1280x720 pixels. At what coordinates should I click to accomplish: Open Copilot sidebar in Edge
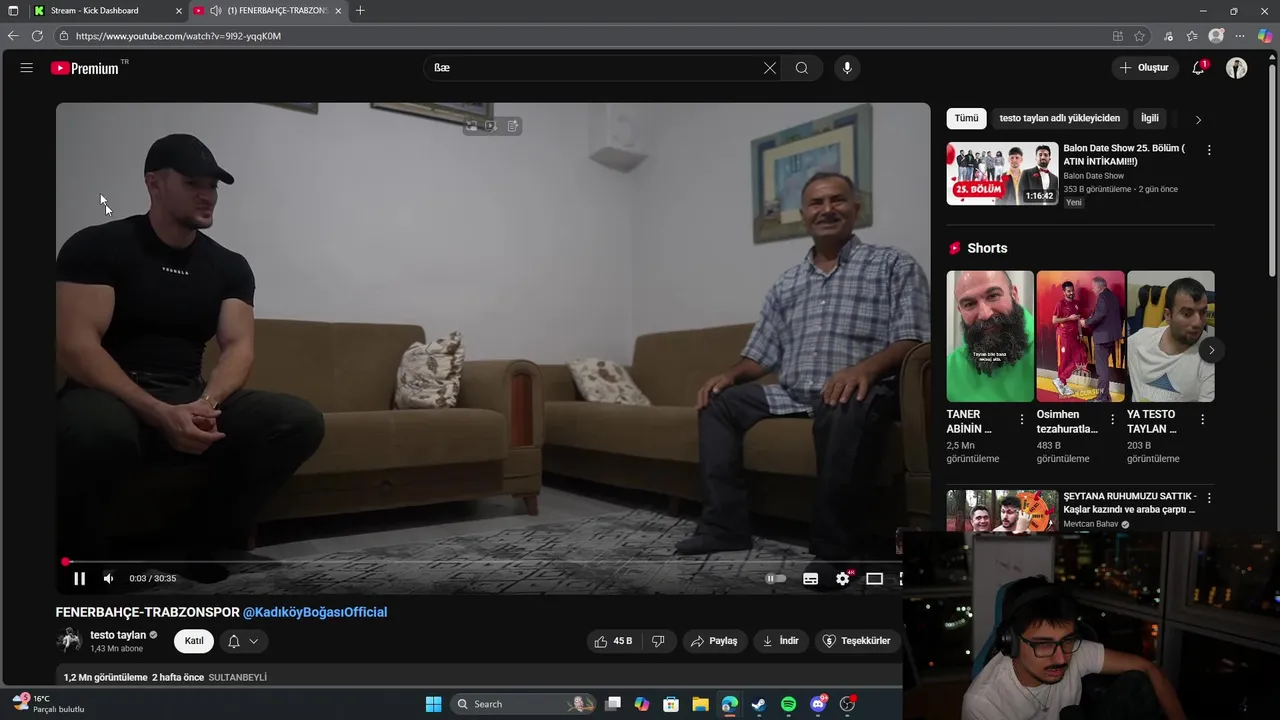pyautogui.click(x=1265, y=36)
